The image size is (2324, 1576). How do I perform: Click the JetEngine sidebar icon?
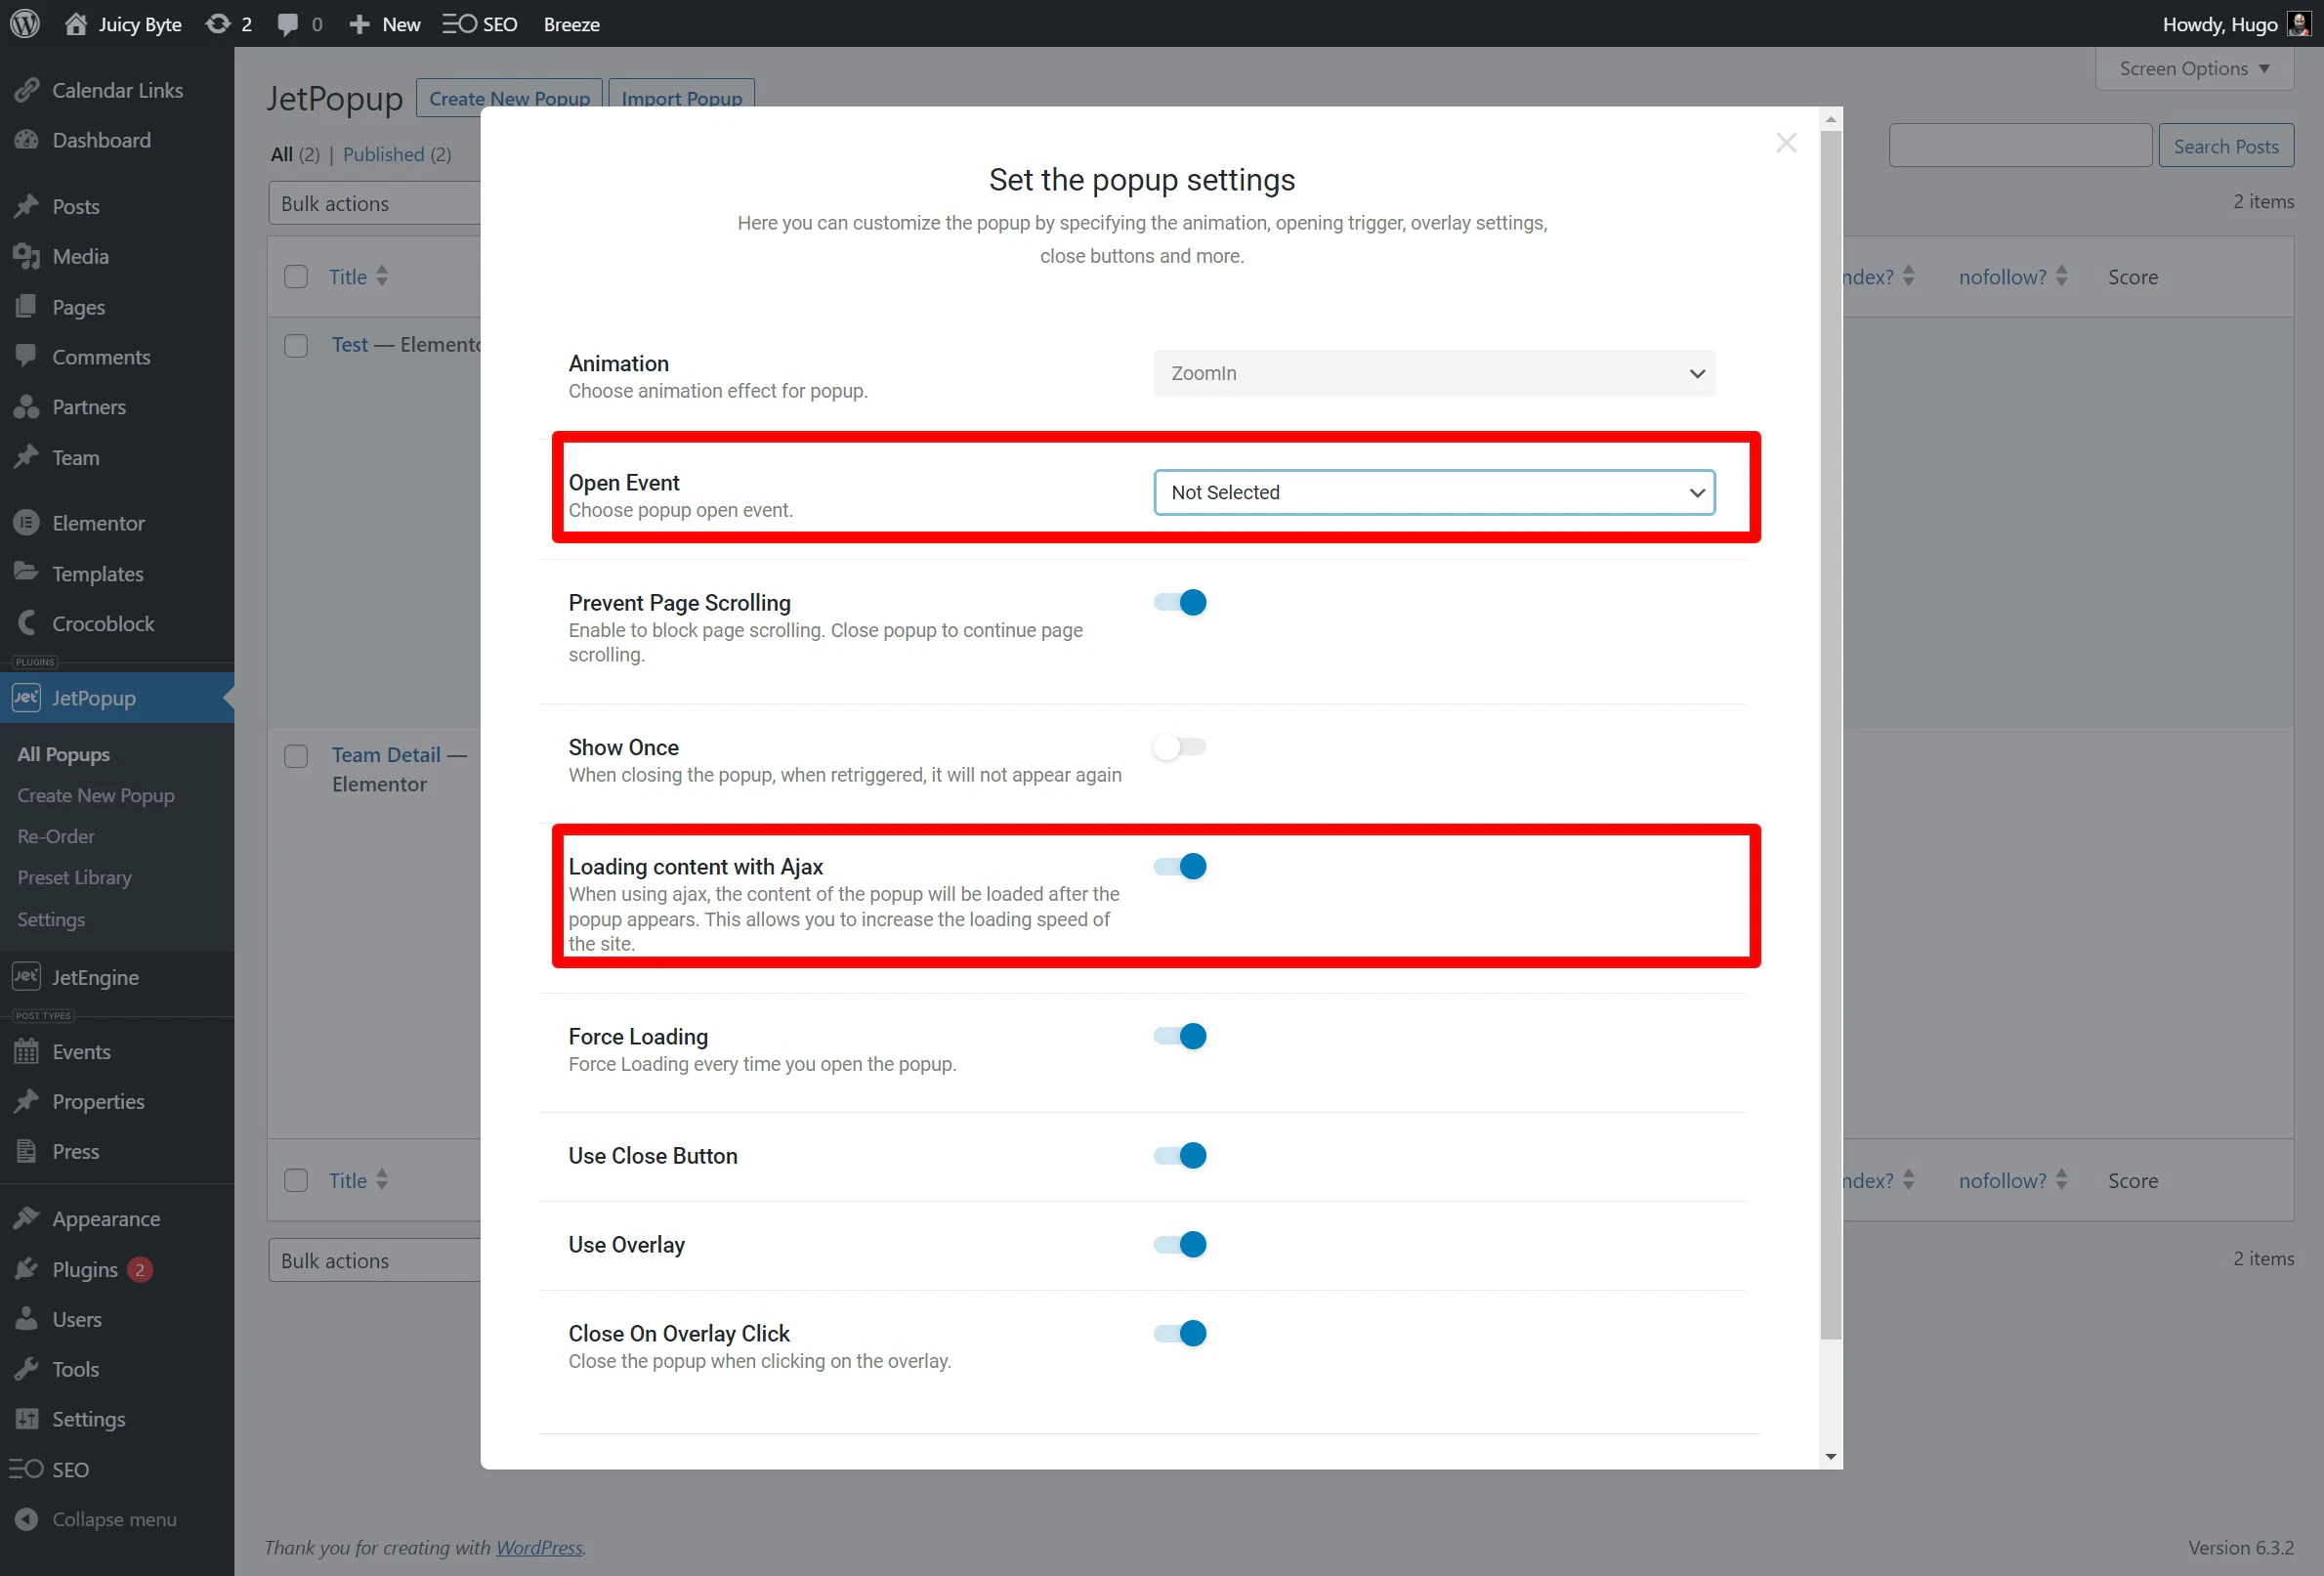tap(27, 977)
